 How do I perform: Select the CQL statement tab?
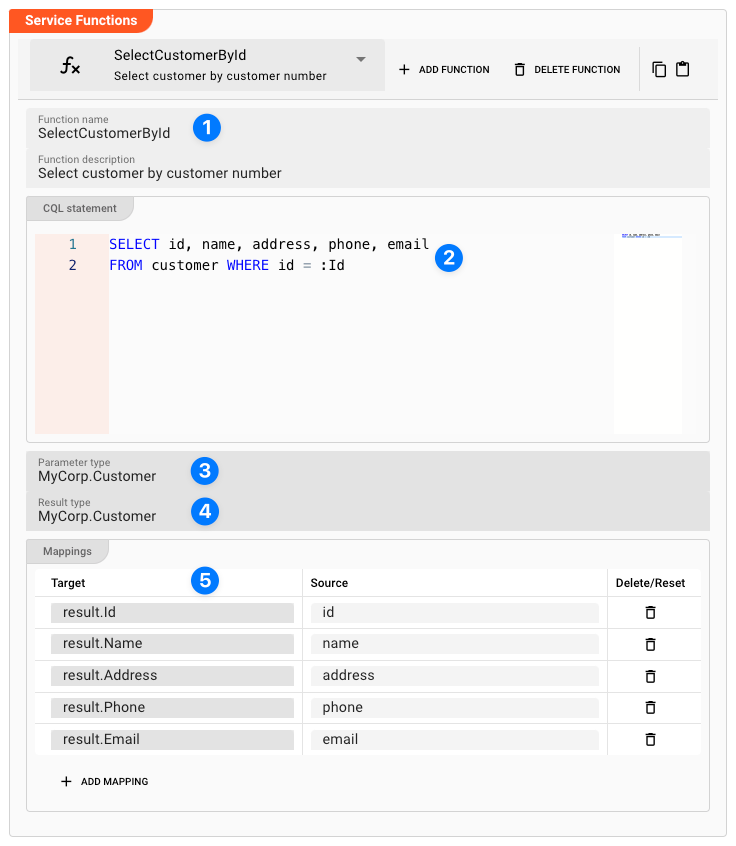click(x=79, y=209)
